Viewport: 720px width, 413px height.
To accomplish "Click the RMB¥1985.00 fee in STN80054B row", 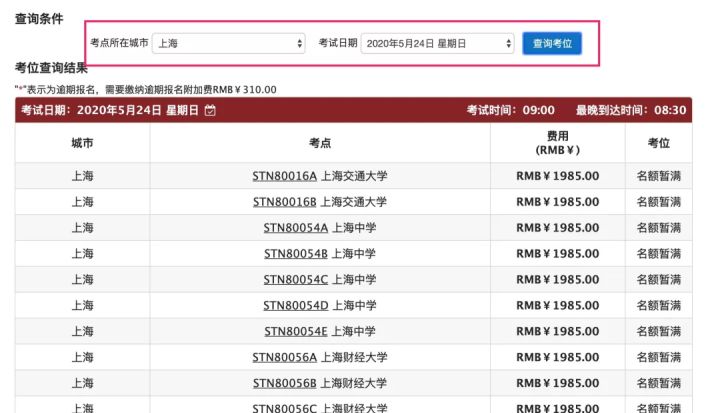I will (x=557, y=254).
